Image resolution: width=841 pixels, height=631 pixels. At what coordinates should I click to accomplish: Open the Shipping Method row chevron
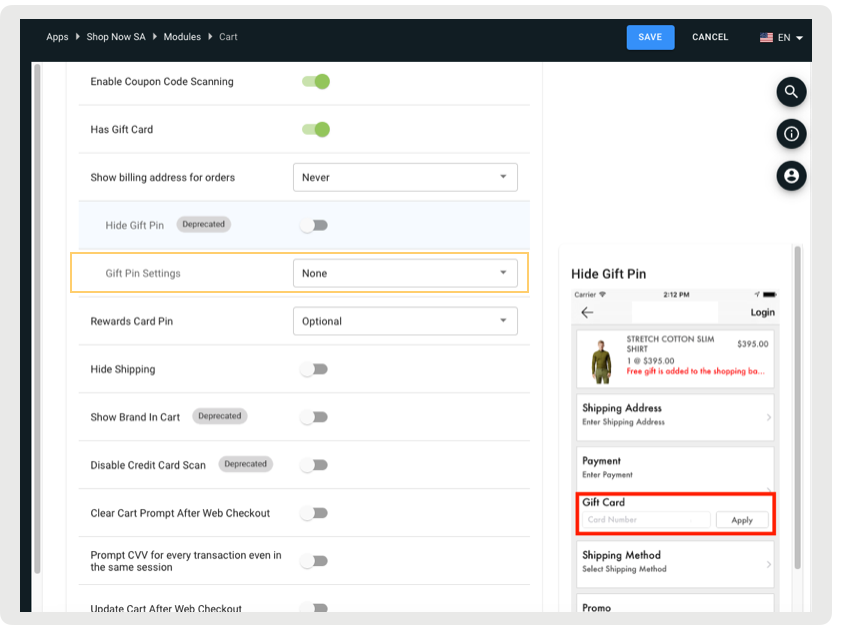click(769, 564)
